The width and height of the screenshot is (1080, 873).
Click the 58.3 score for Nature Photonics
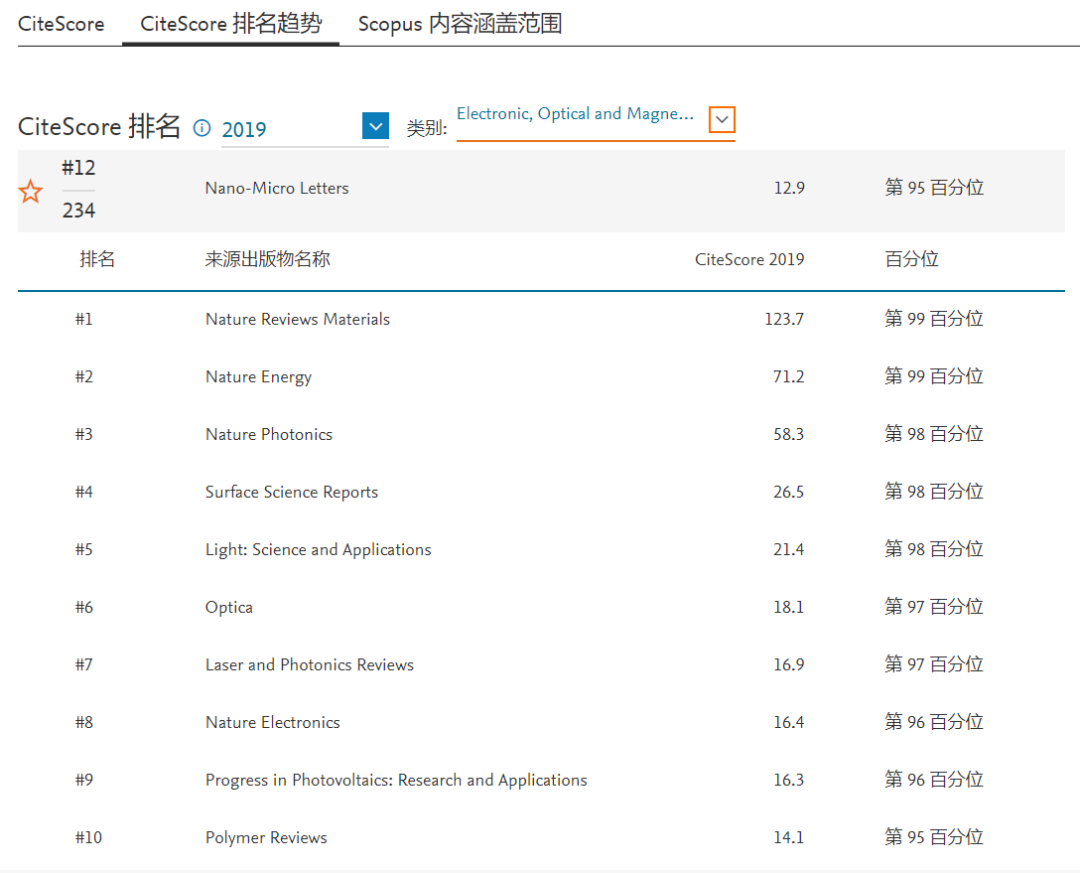[x=788, y=434]
